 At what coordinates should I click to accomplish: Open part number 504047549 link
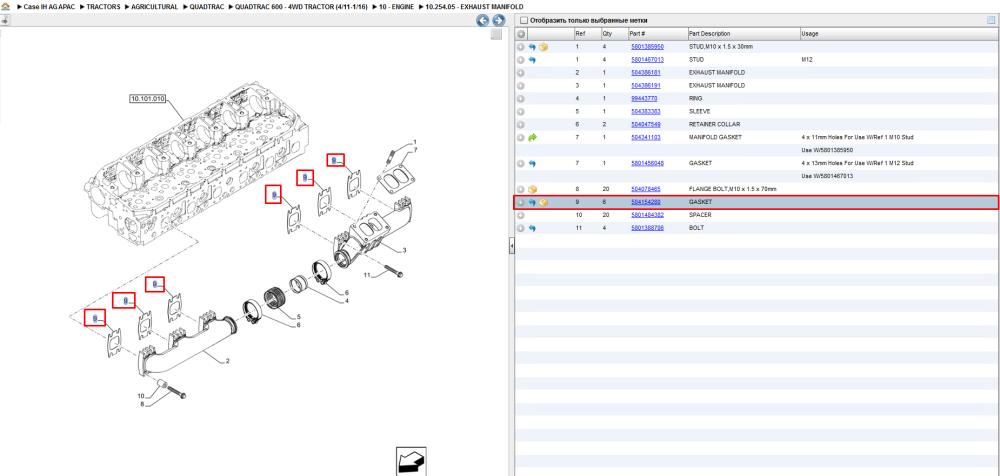coord(645,124)
